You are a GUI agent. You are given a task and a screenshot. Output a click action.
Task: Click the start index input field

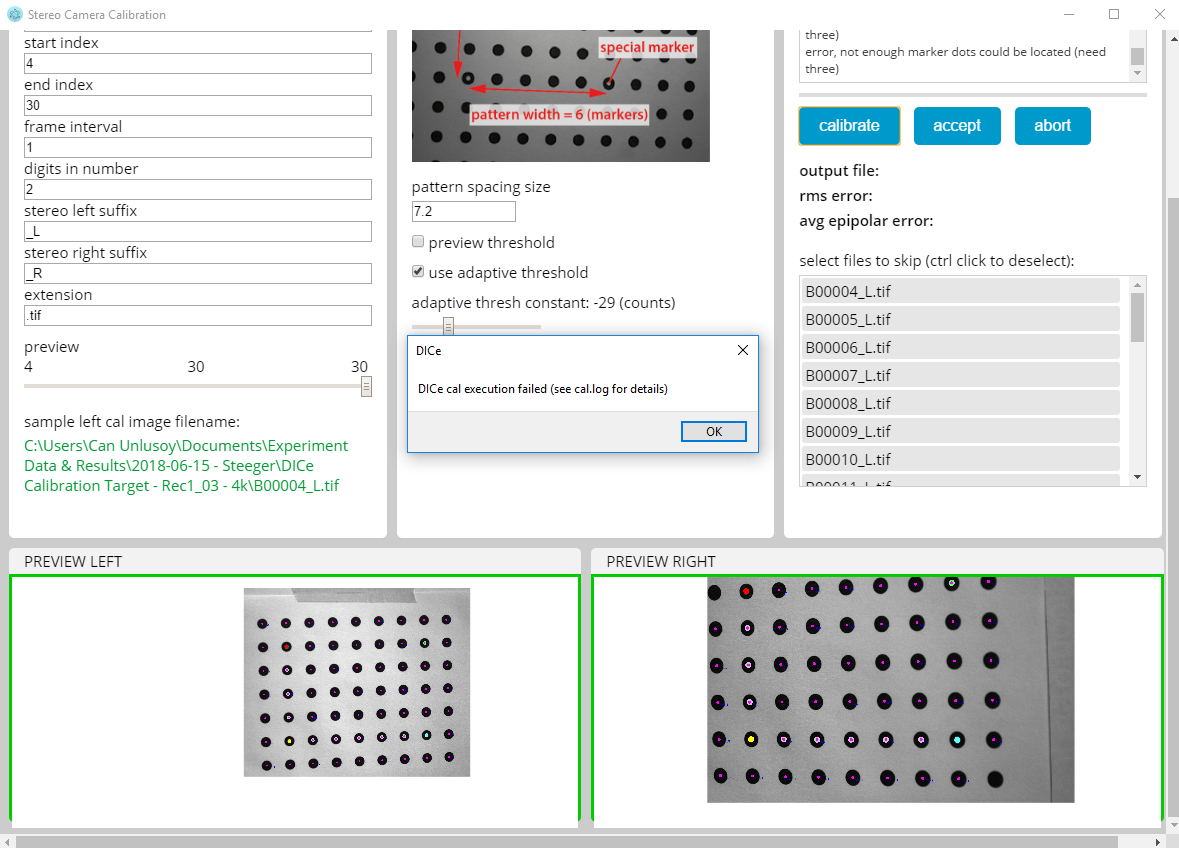(x=197, y=63)
